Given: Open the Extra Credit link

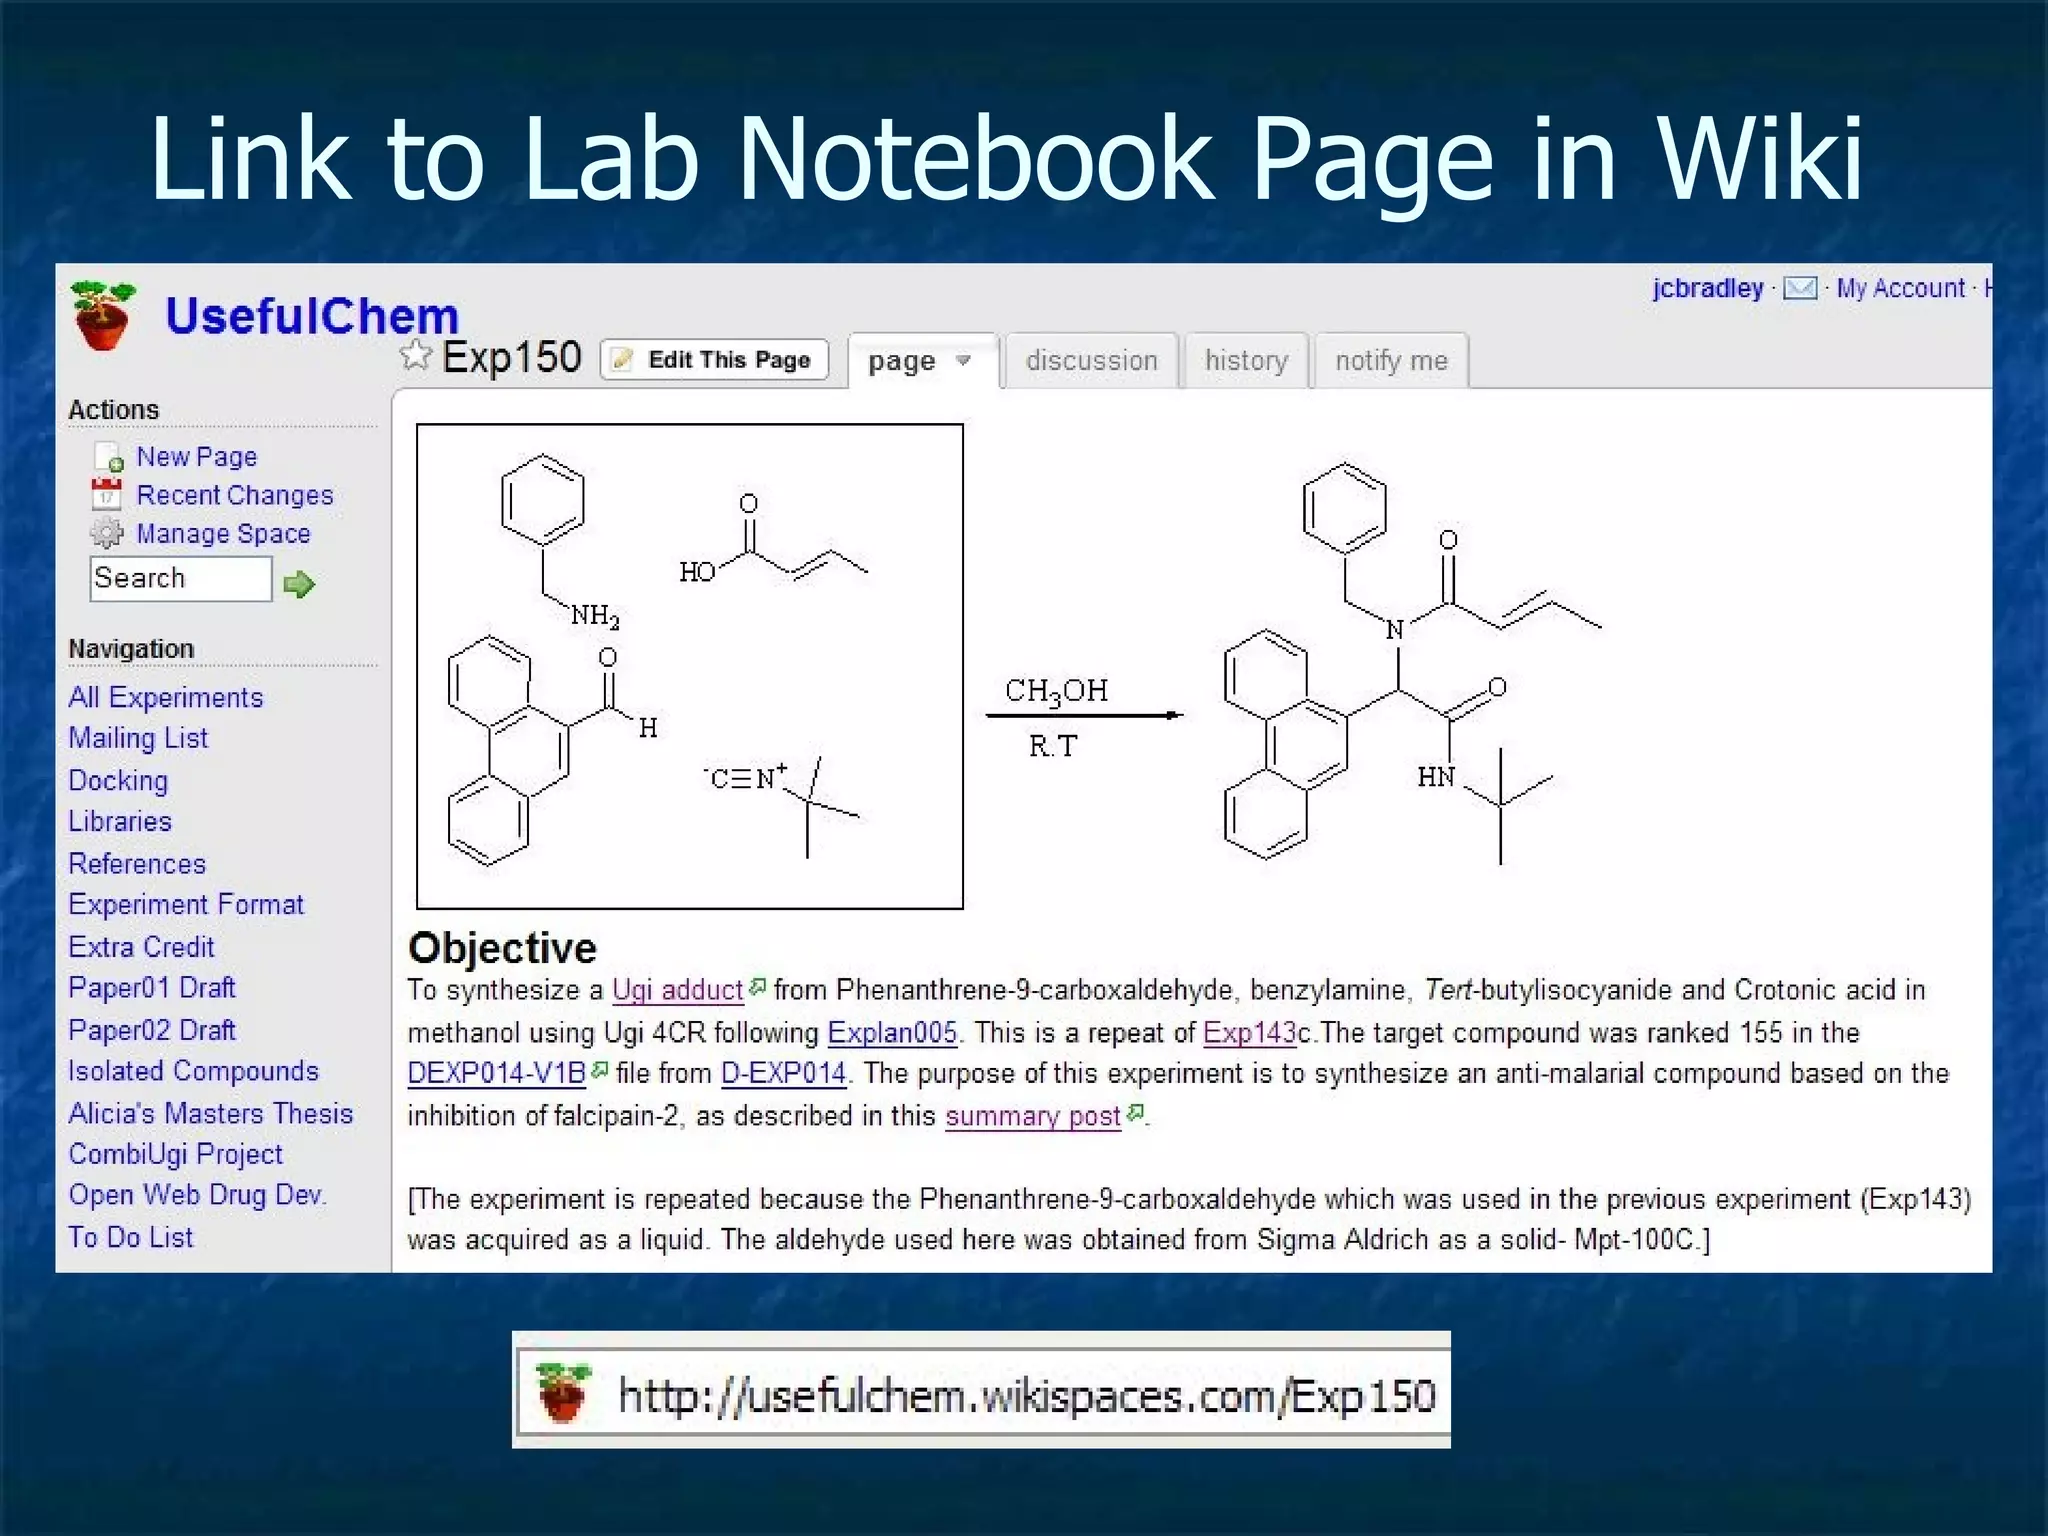Looking at the screenshot, I should [141, 946].
